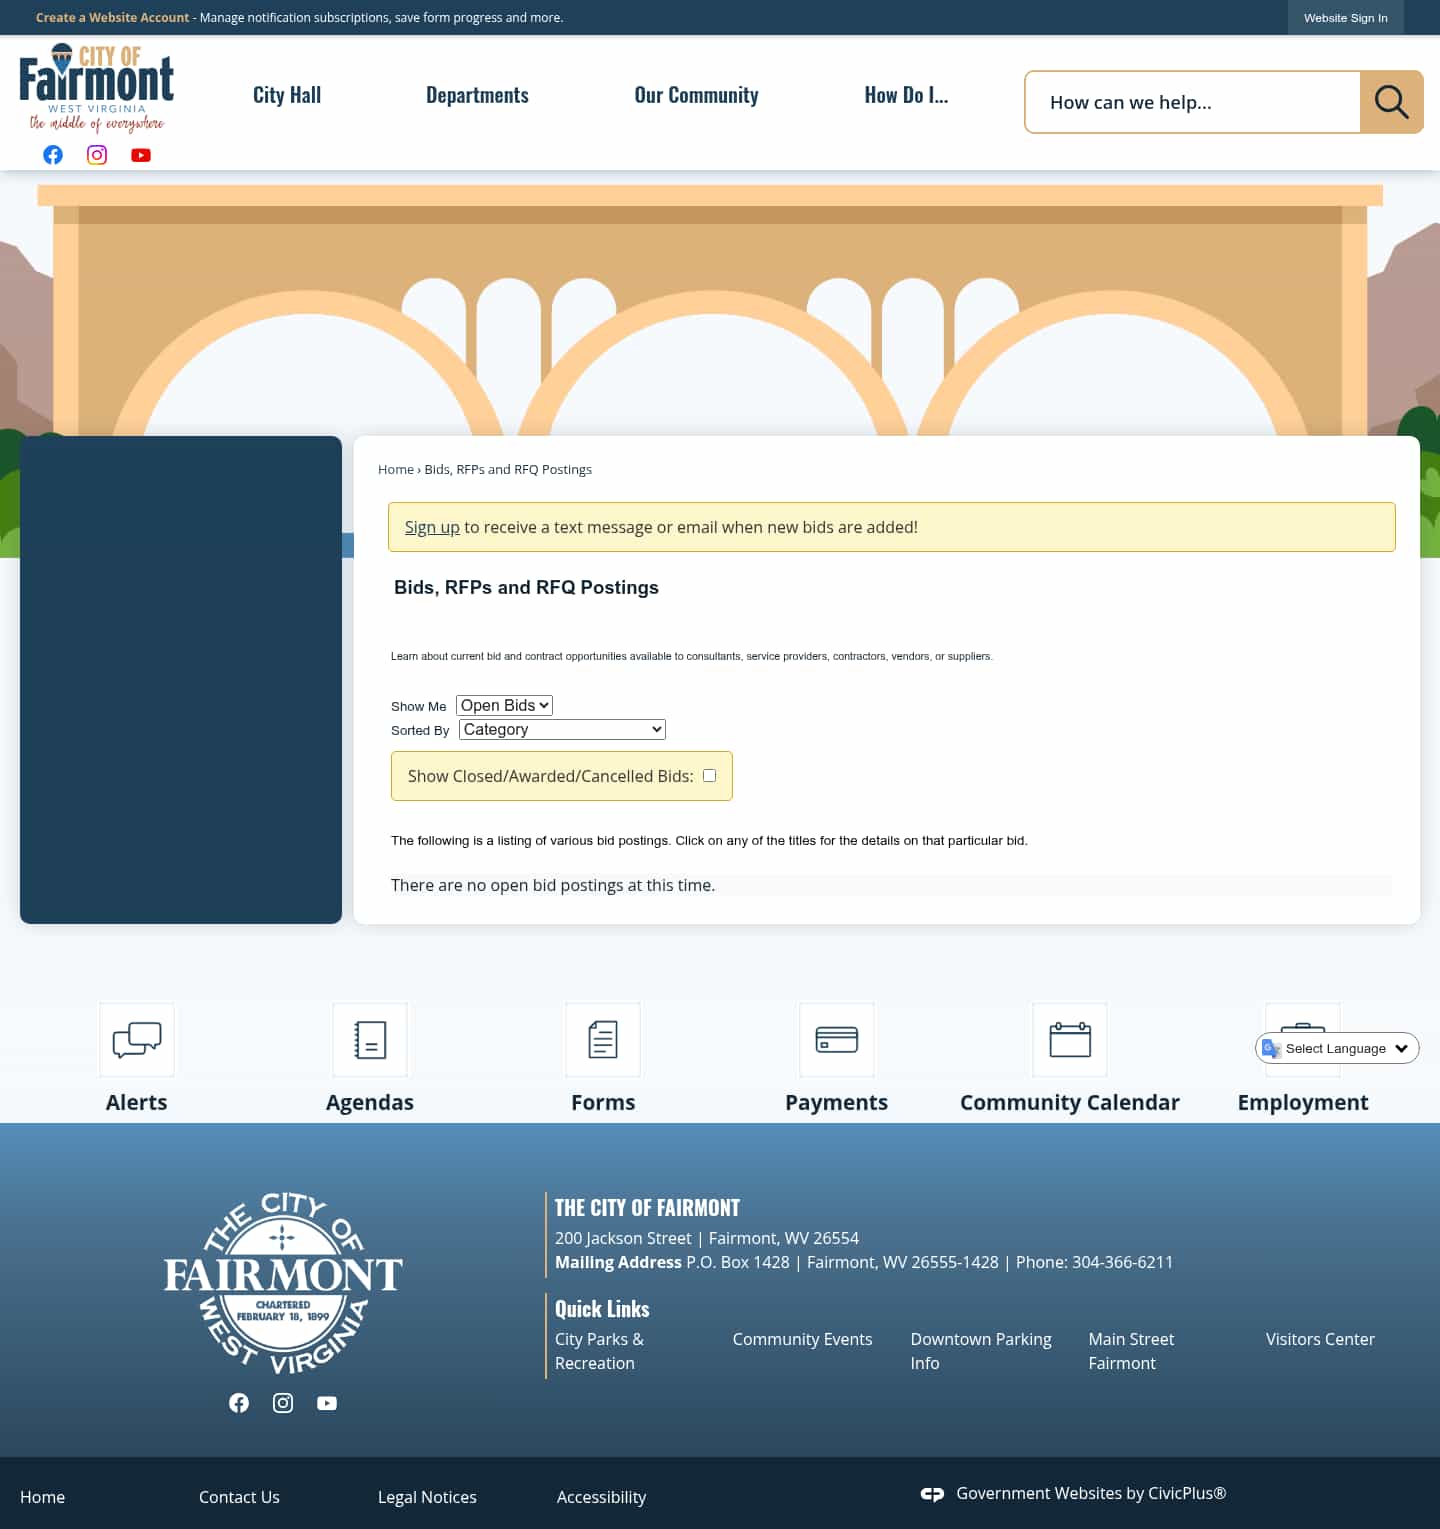
Task: Open YouTube from the header icon
Action: (140, 155)
